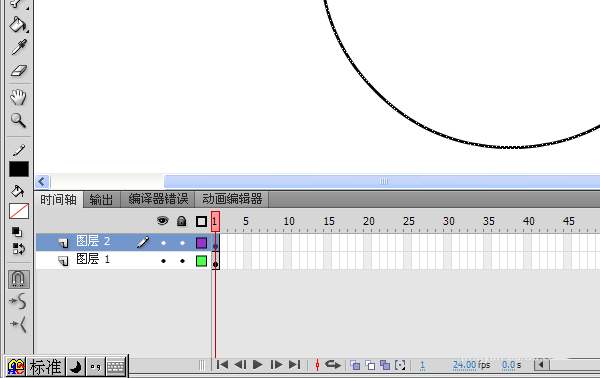Open the 编译器错误 tab
The height and width of the screenshot is (378, 600).
pos(158,199)
